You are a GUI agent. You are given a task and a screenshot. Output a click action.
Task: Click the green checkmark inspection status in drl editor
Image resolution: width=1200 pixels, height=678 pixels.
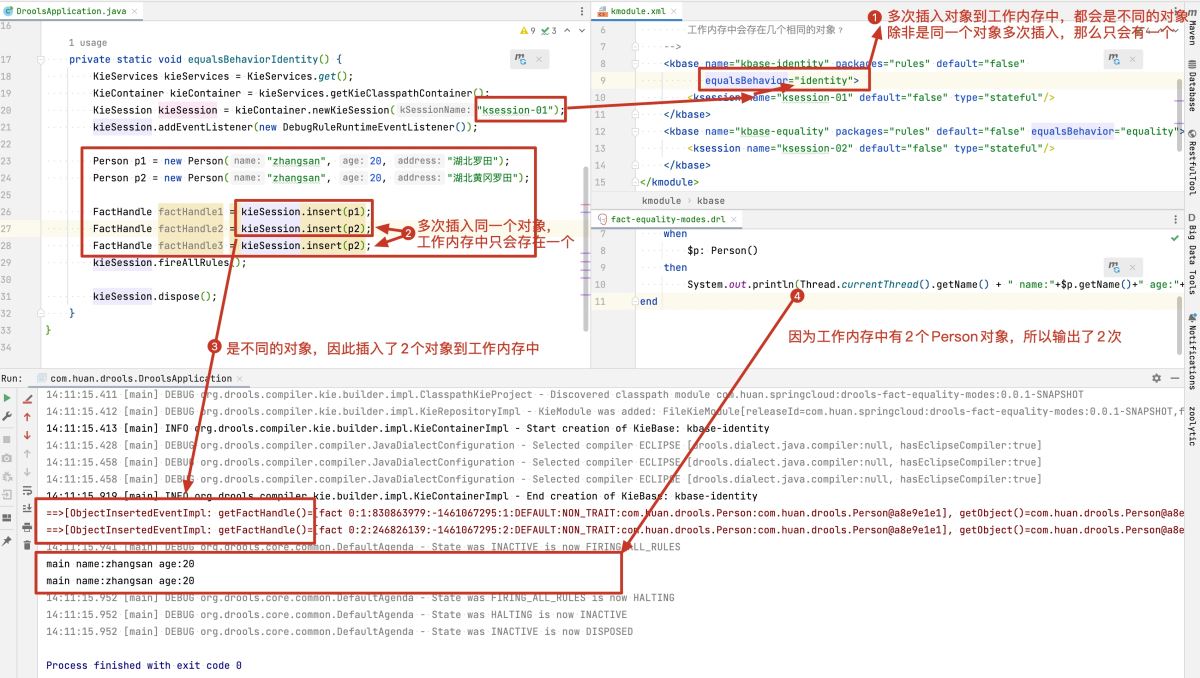point(1176,238)
